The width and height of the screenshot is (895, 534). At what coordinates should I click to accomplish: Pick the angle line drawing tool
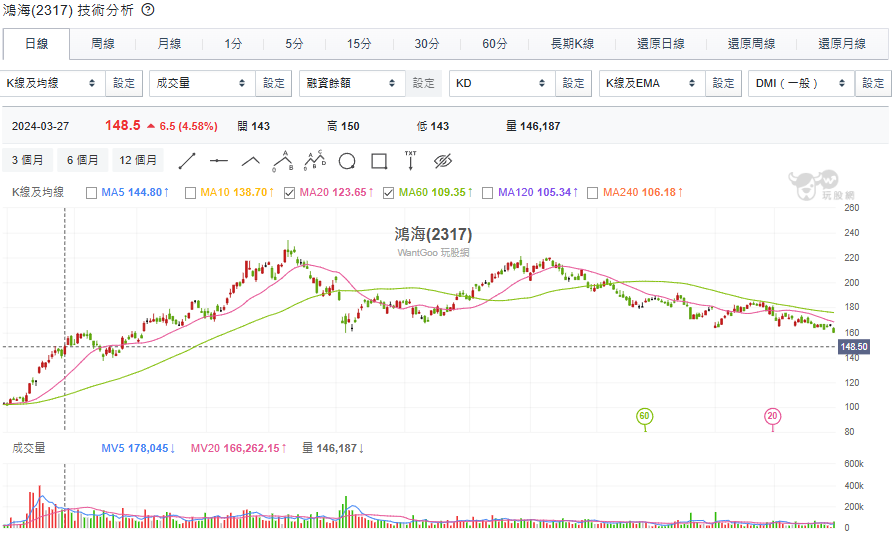[x=251, y=160]
